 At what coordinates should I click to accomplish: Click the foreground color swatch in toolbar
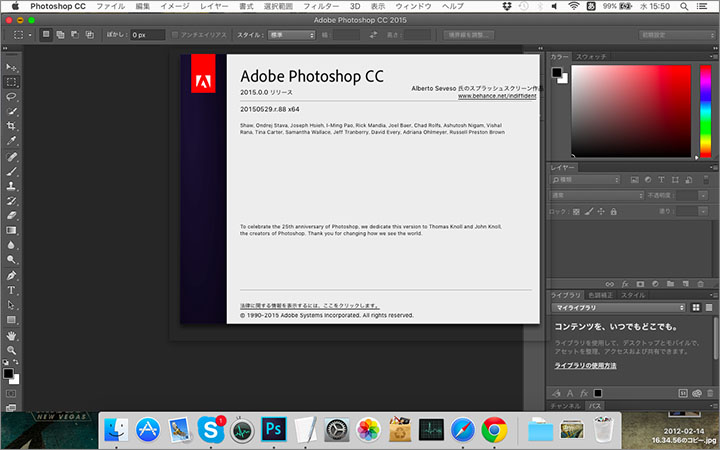[8, 374]
